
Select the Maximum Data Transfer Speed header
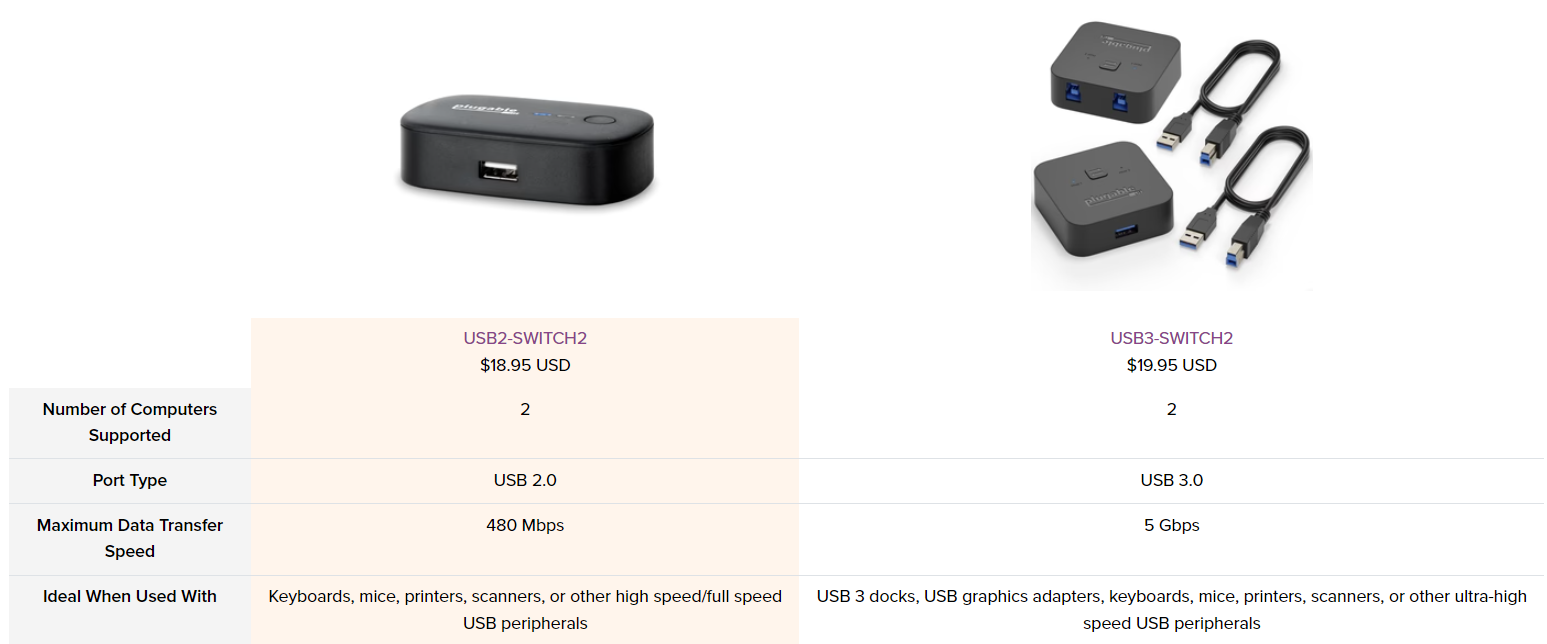130,538
